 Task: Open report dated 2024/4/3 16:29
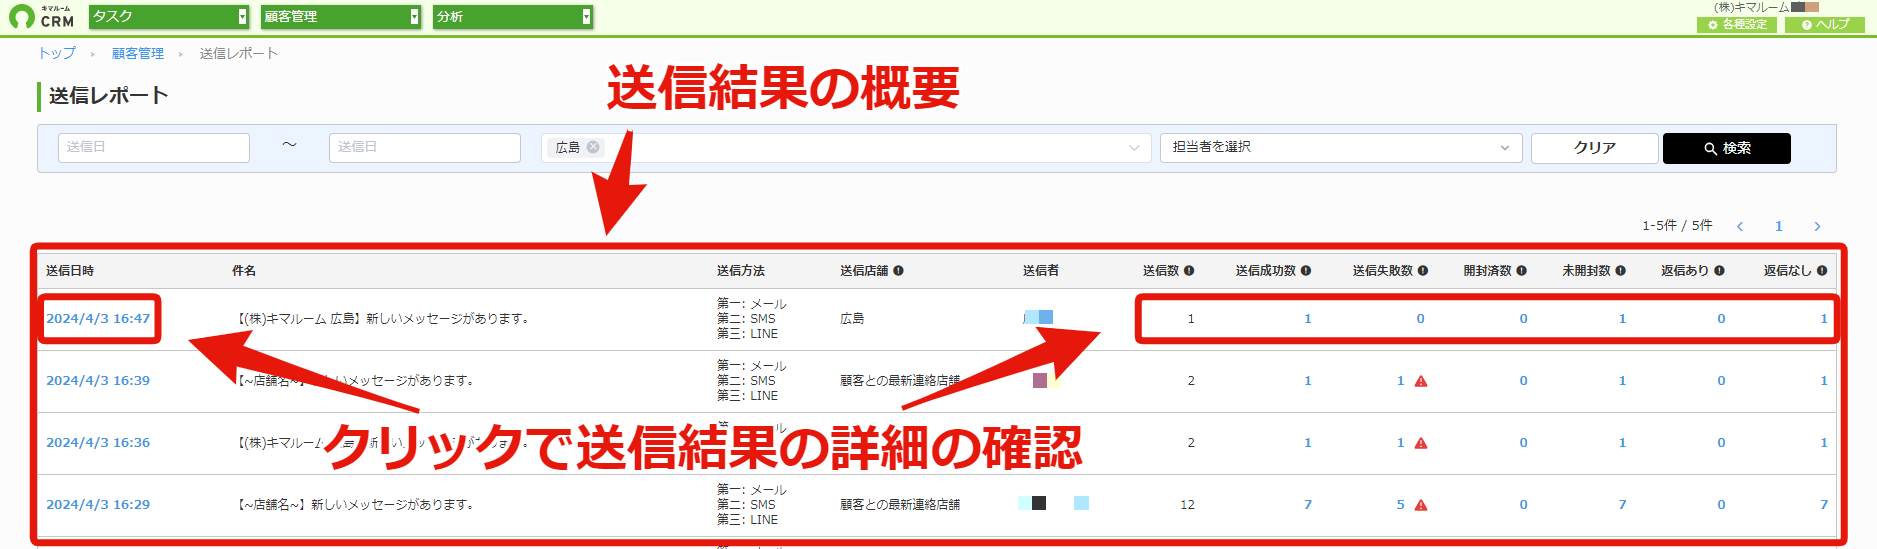click(98, 505)
